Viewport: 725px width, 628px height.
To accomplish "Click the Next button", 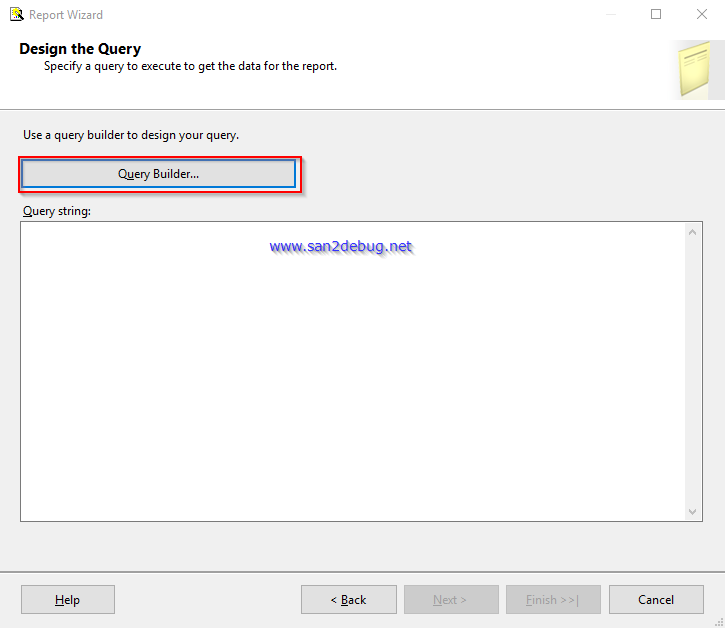I will point(451,600).
